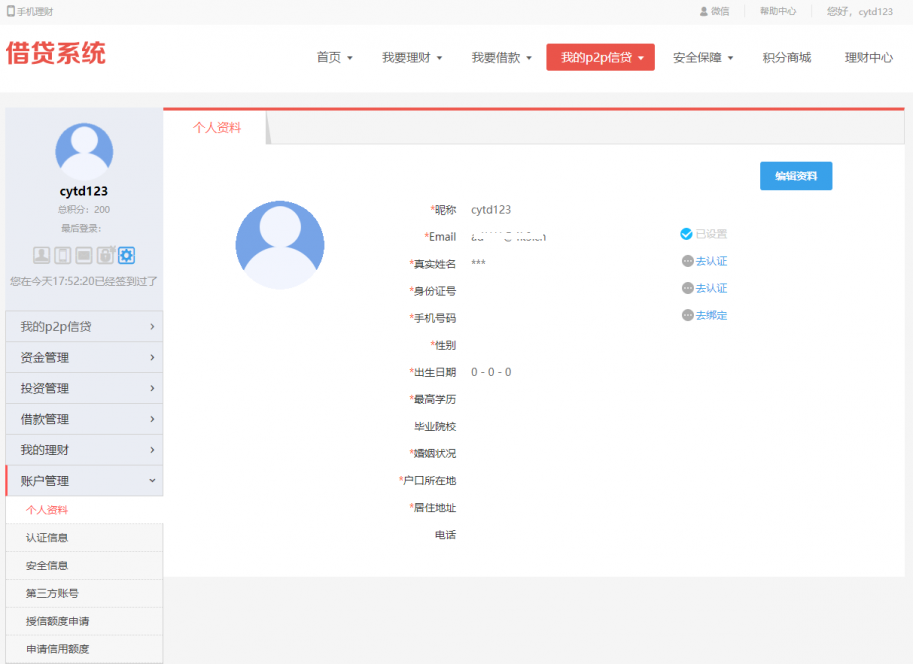Collapse the 账户管理 sidebar section
Image resolution: width=913 pixels, height=664 pixels.
pyautogui.click(x=84, y=481)
